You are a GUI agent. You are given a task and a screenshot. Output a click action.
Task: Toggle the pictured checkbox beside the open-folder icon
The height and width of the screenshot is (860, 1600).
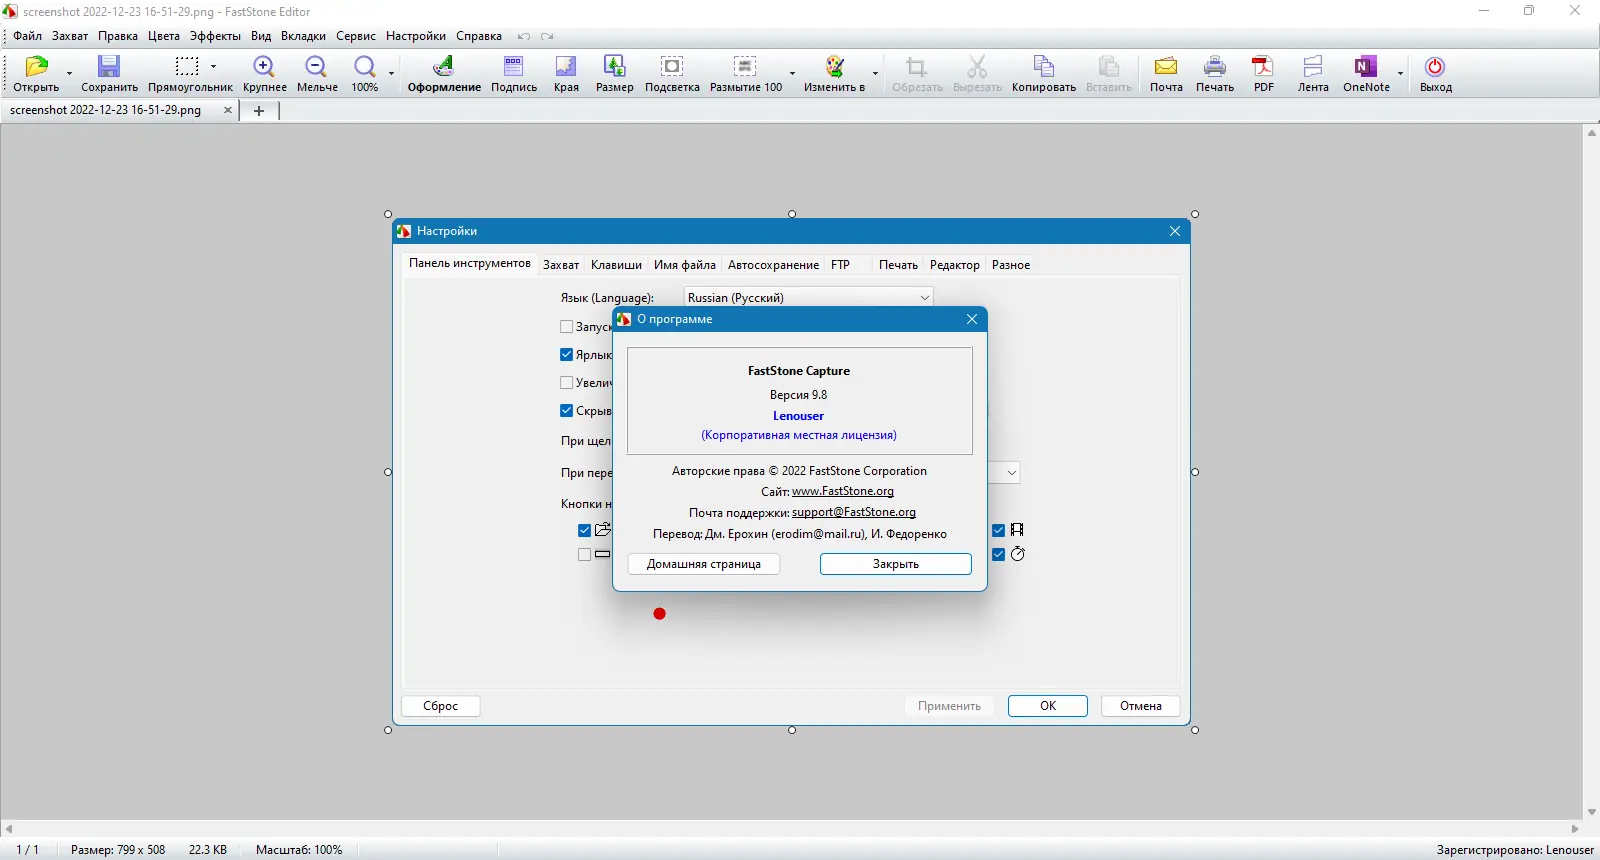[x=585, y=531]
